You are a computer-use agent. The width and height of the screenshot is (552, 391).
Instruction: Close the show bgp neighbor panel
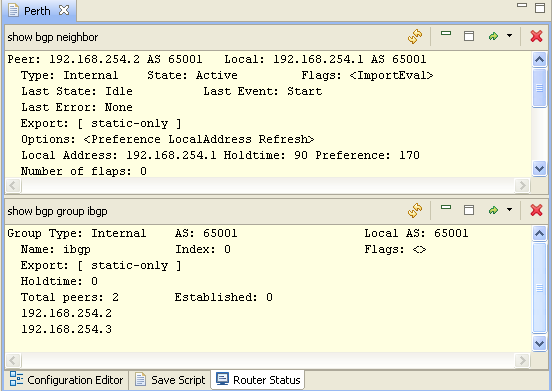[536, 36]
